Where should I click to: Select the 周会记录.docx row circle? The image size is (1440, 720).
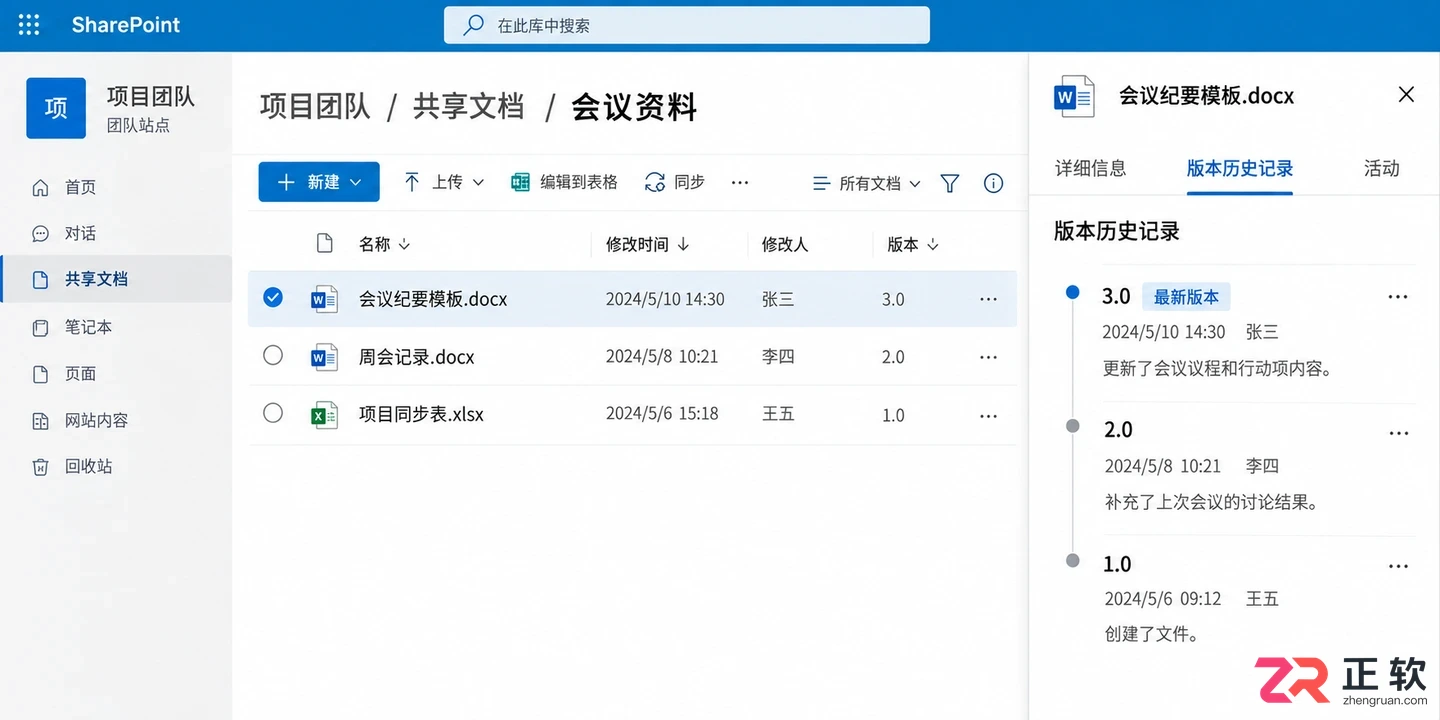point(273,355)
